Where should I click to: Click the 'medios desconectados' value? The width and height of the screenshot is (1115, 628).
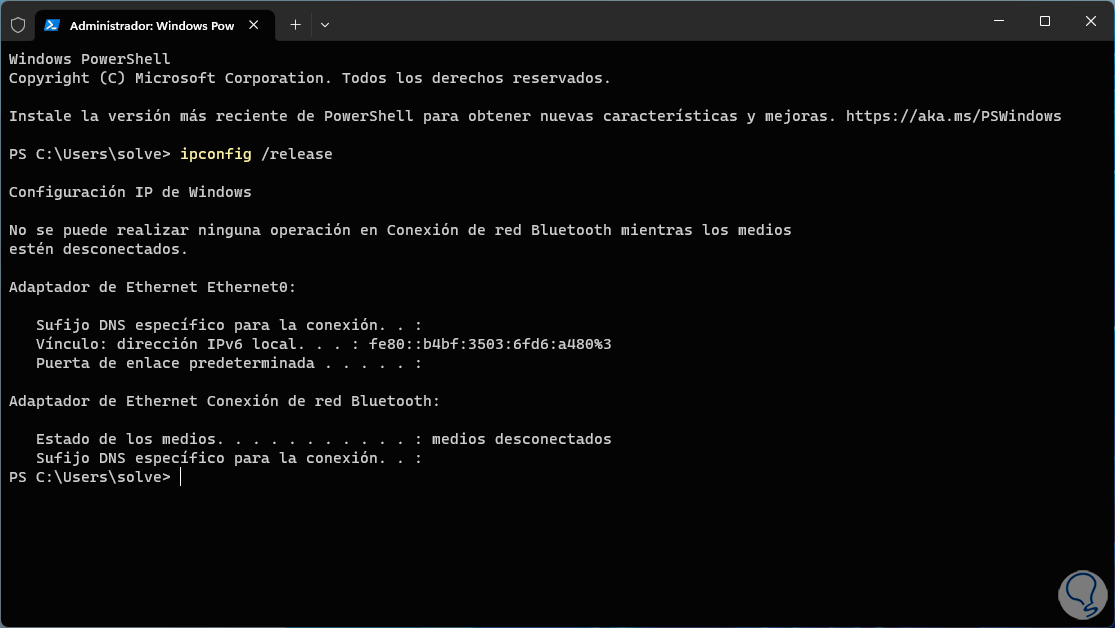(x=521, y=440)
